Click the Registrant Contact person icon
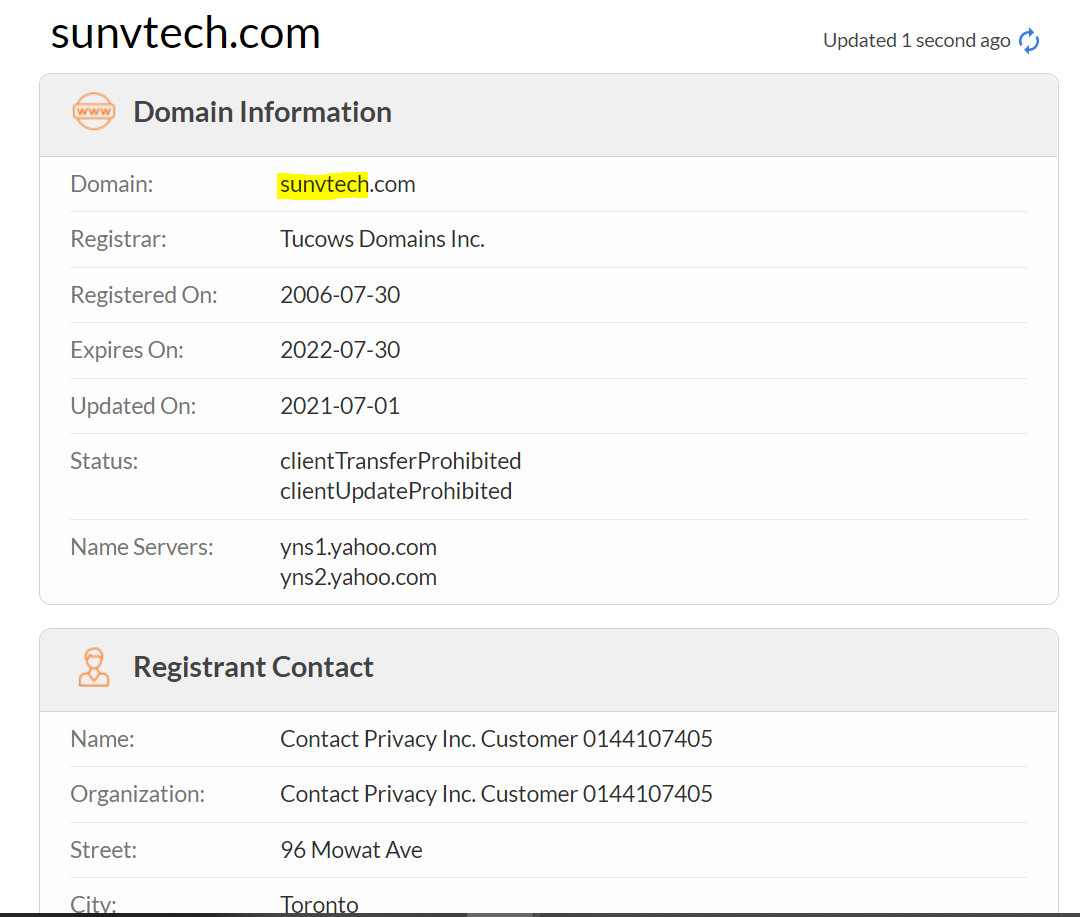1080x917 pixels. click(x=94, y=666)
